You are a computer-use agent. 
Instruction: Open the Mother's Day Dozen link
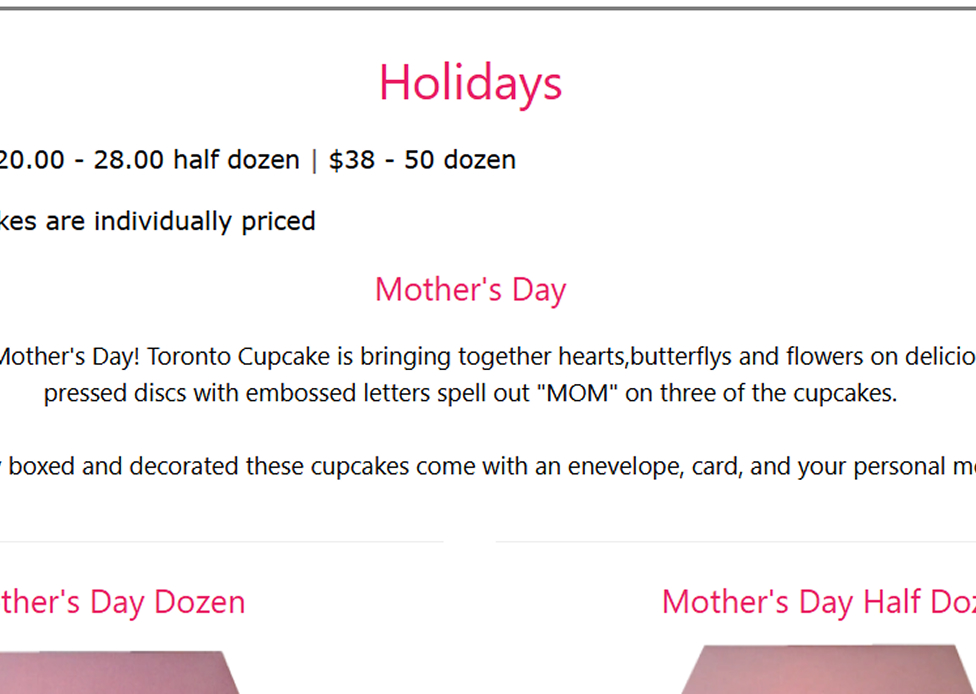coord(122,602)
